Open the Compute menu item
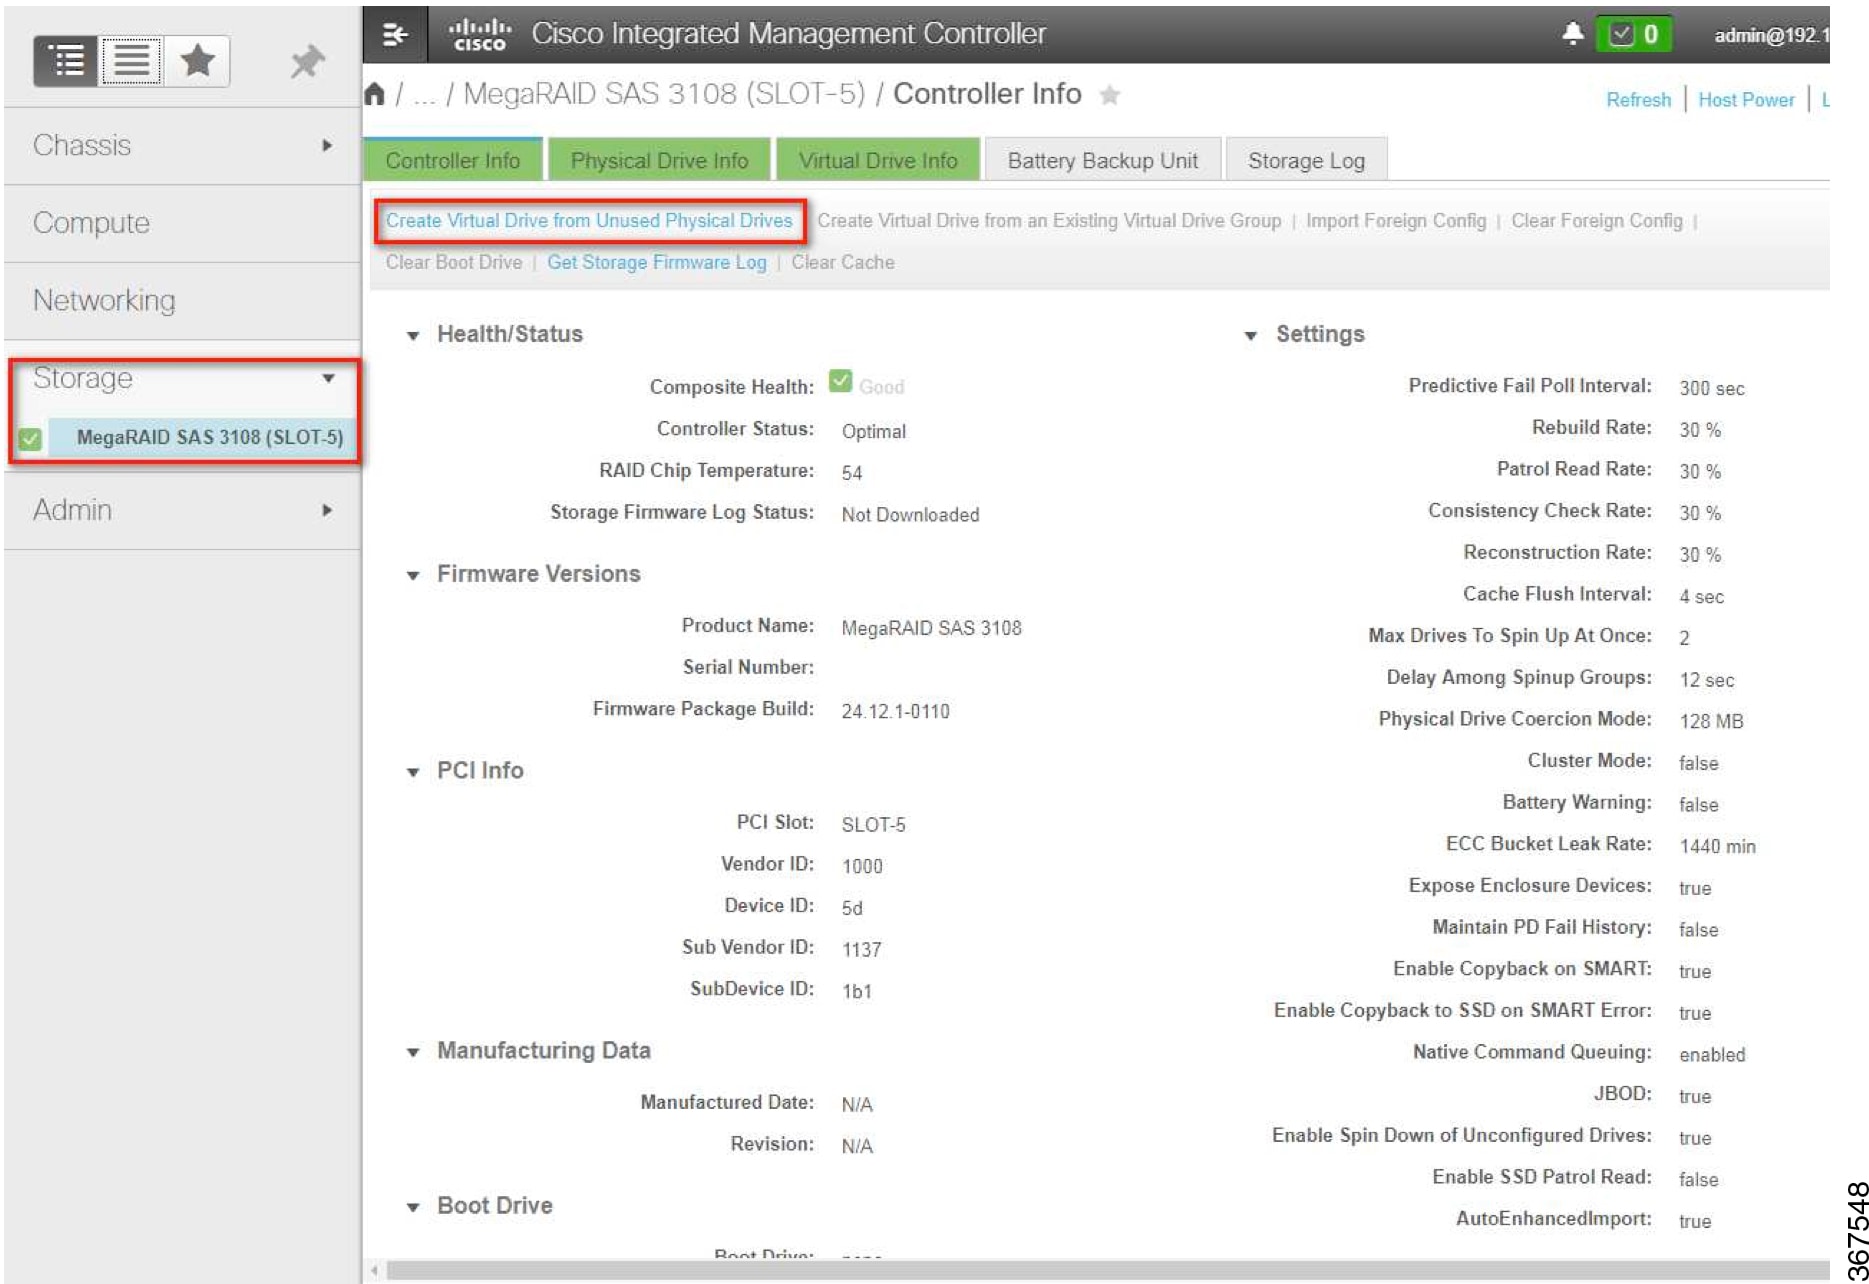1869x1284 pixels. pos(183,223)
